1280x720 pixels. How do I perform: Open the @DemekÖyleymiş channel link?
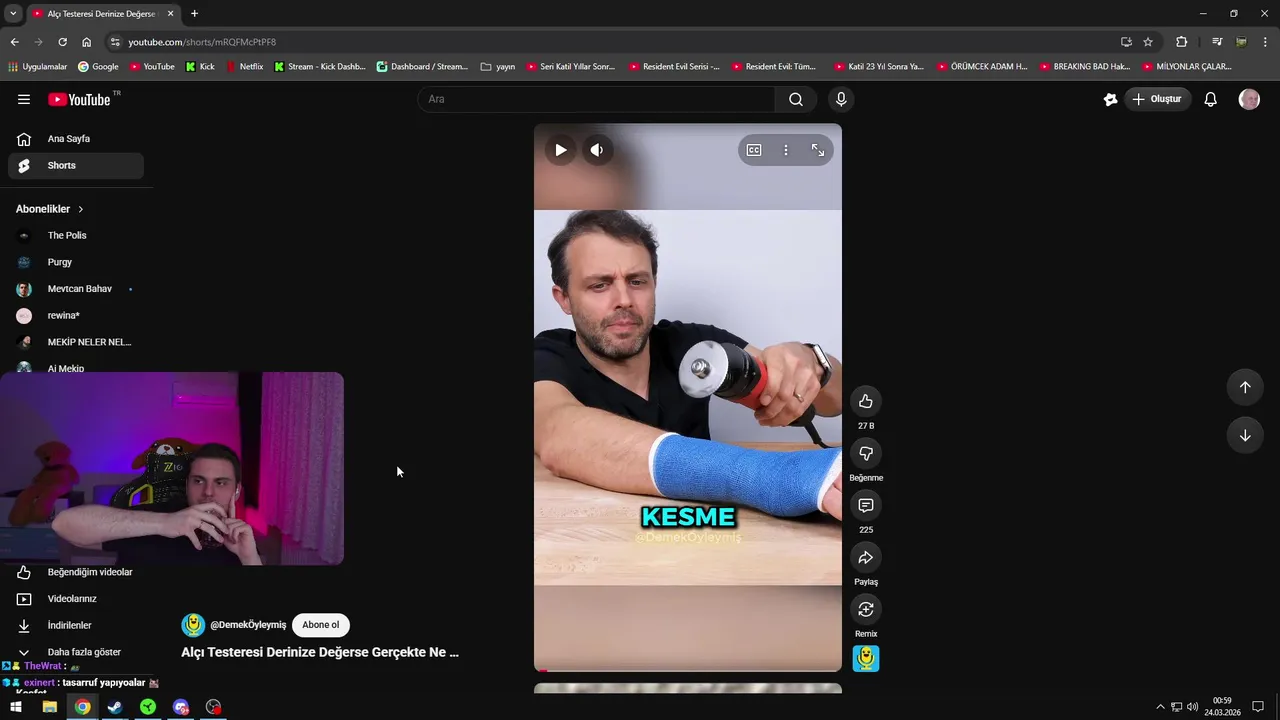[x=248, y=625]
